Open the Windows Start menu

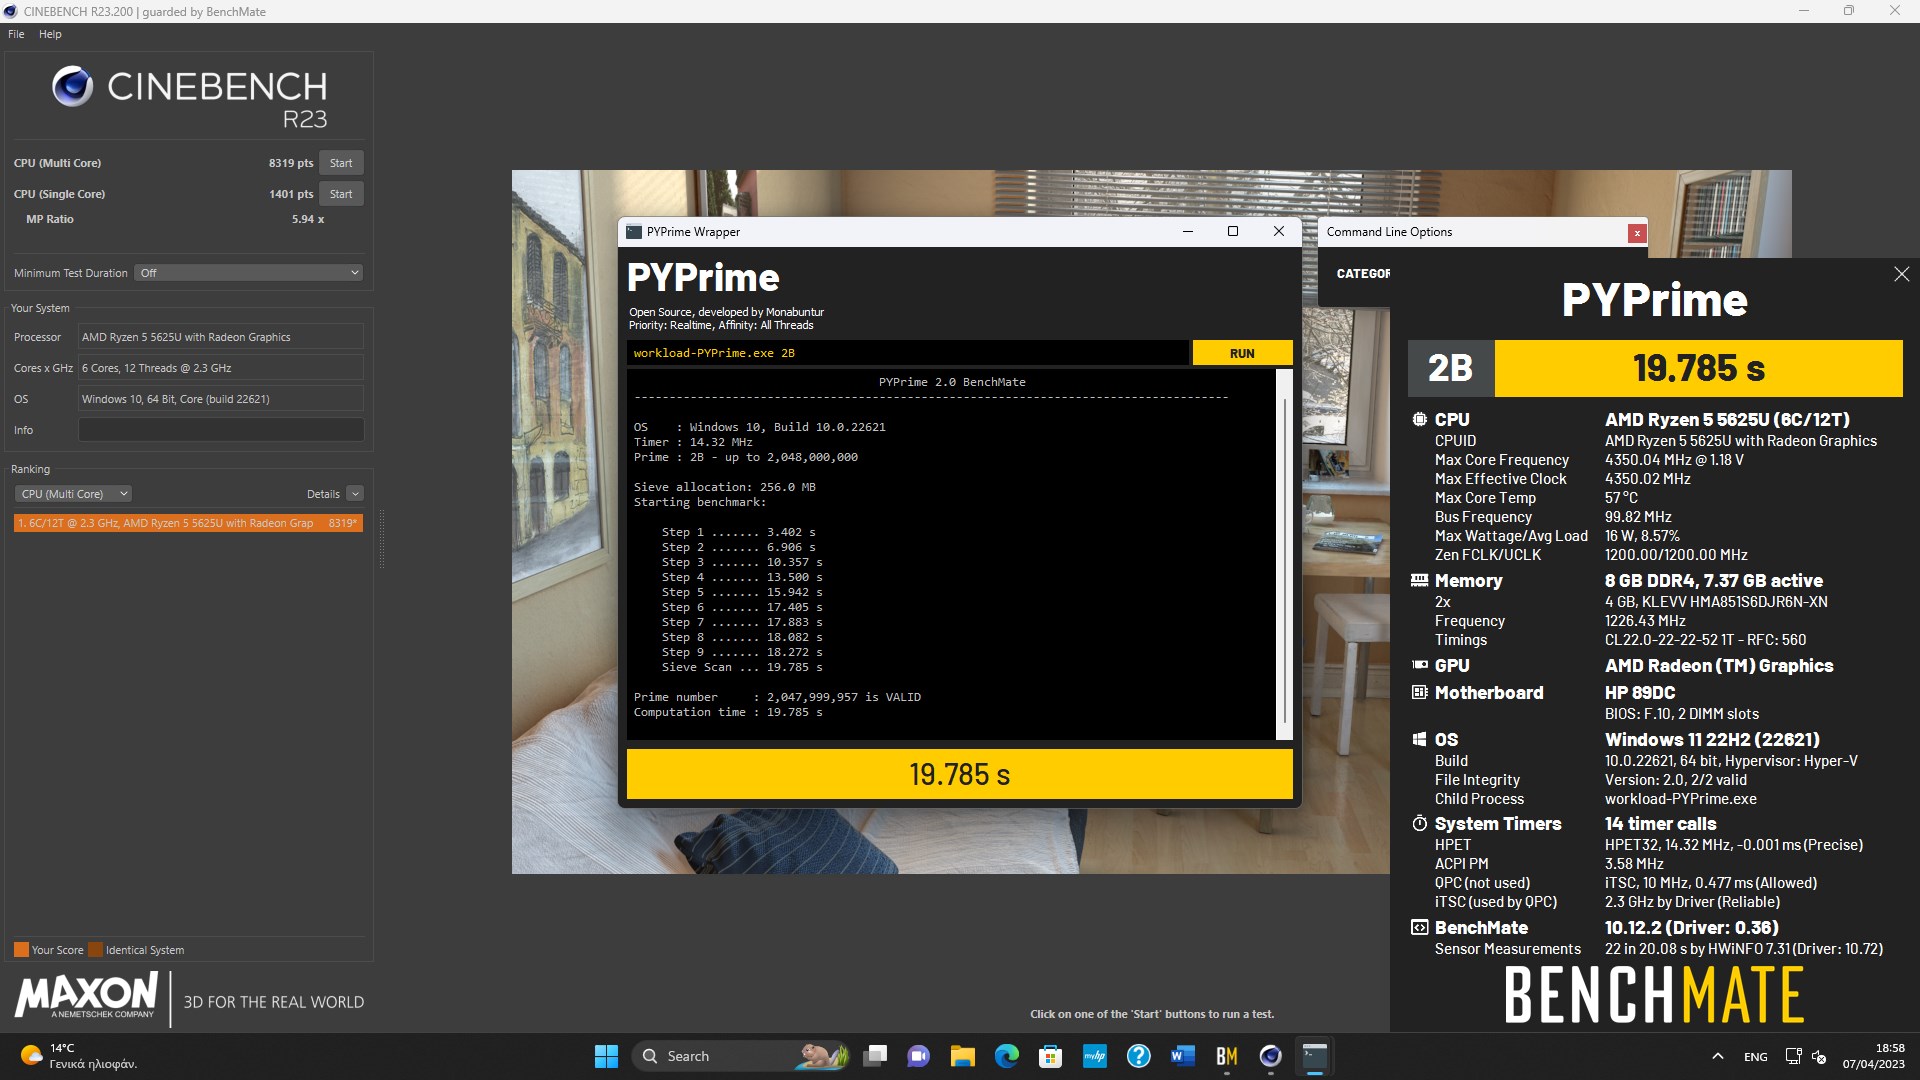point(606,1056)
